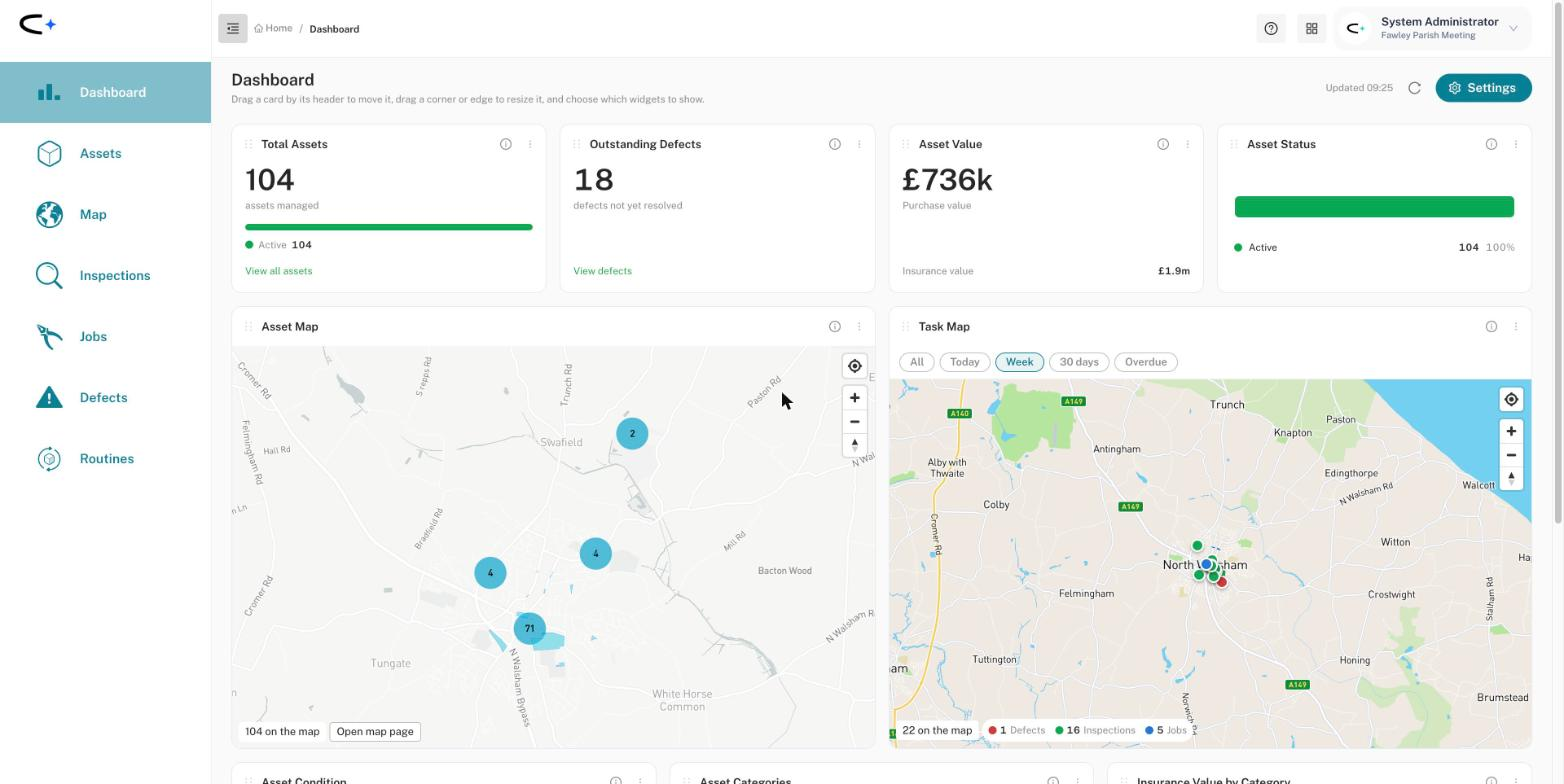
Task: Refresh the dashboard data
Action: click(x=1414, y=88)
